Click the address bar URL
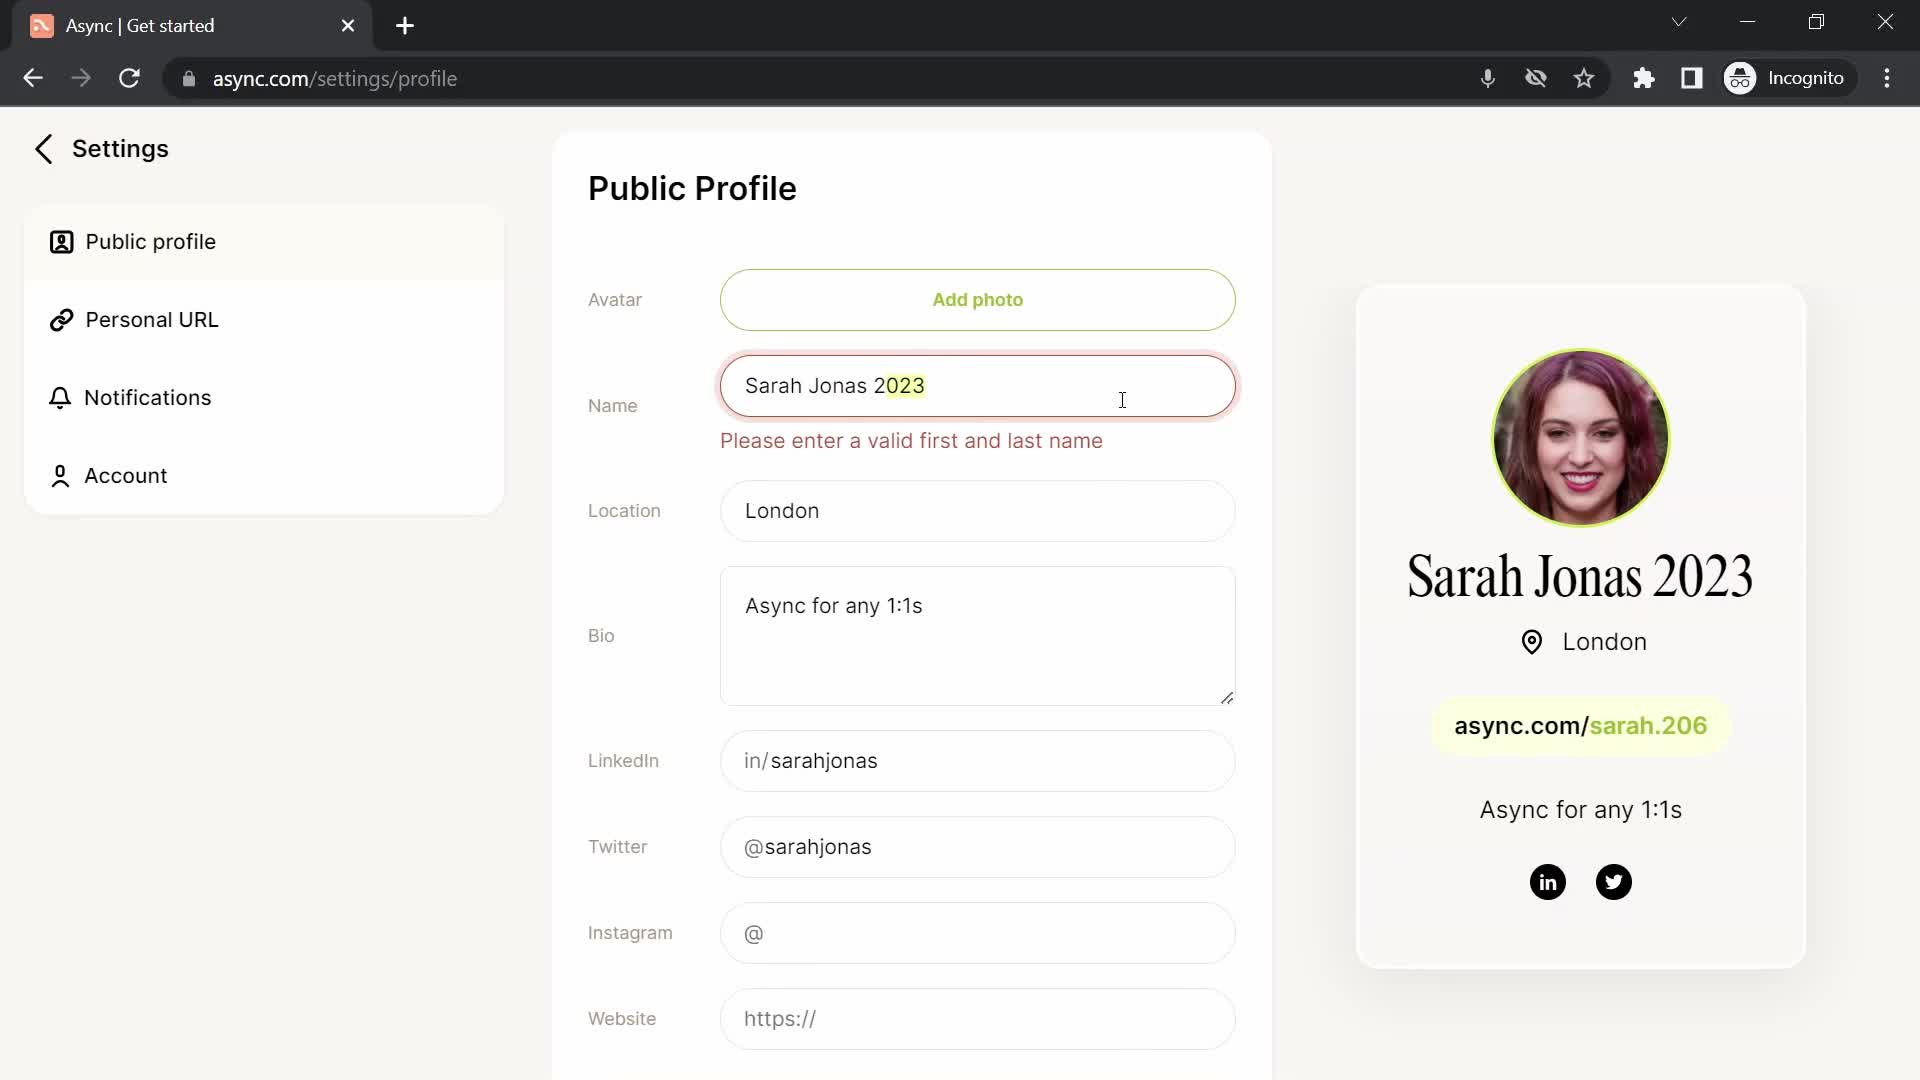 point(335,79)
